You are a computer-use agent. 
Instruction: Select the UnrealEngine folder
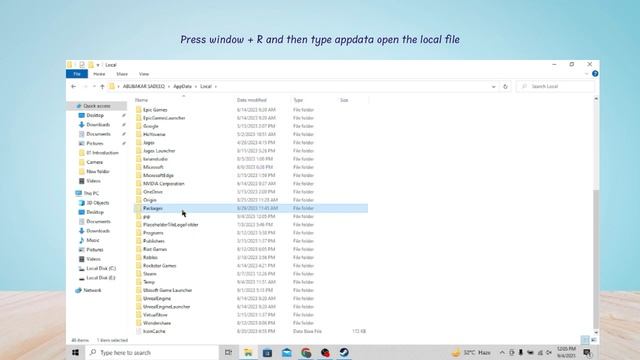157,298
